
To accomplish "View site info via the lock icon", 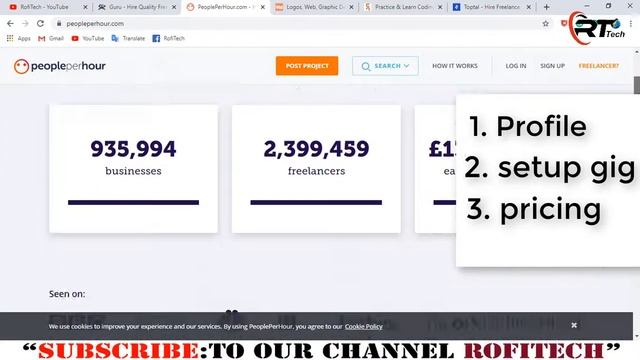I will click(x=59, y=24).
